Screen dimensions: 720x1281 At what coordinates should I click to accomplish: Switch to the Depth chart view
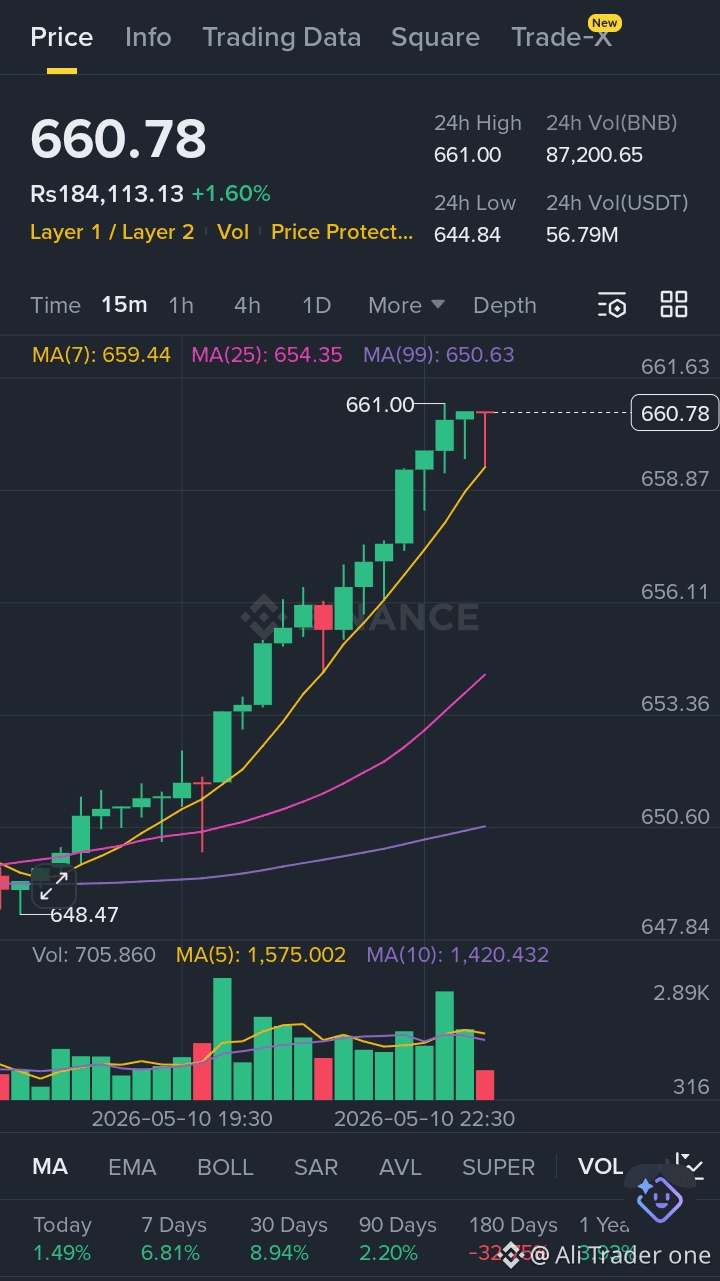(505, 305)
